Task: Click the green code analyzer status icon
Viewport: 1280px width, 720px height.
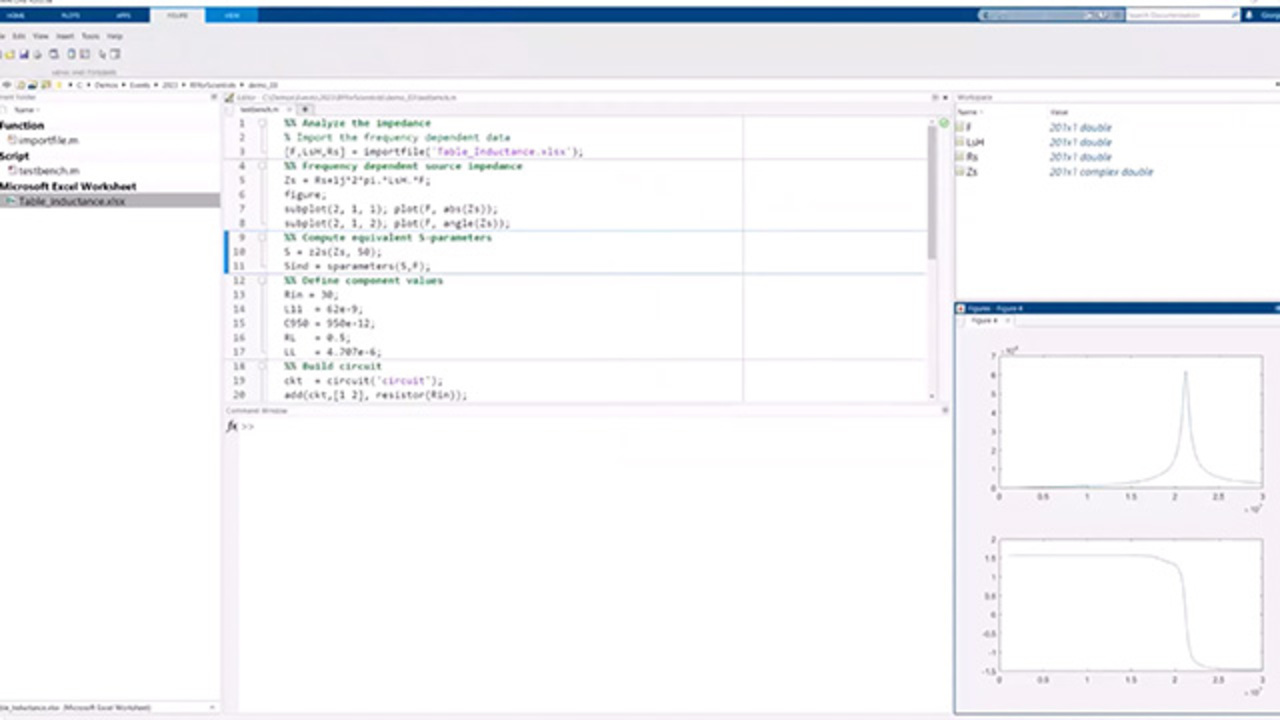Action: (x=943, y=123)
